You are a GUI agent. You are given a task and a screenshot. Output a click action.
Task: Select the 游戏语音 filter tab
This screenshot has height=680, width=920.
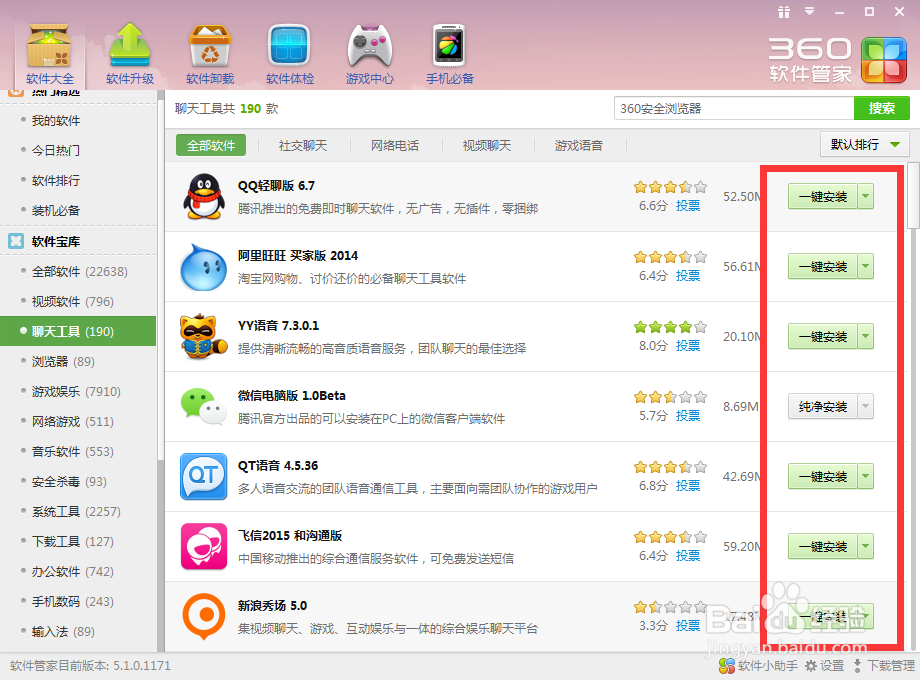click(x=579, y=146)
